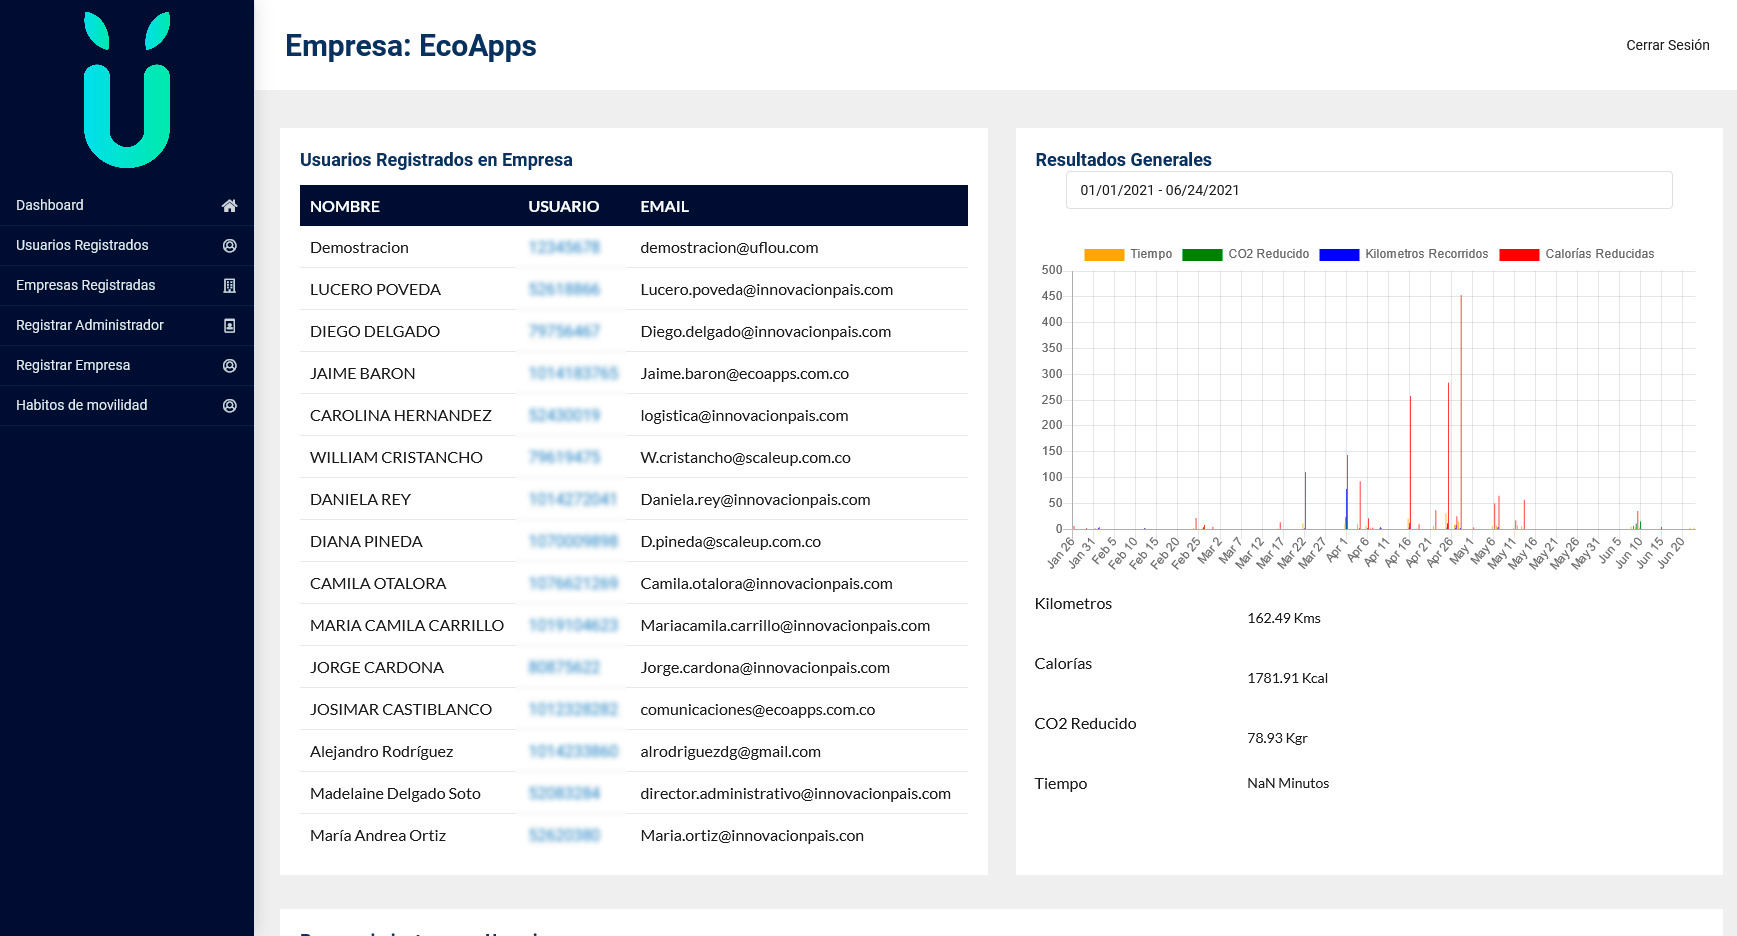This screenshot has width=1737, height=936.
Task: Click the user icon beside Usuarios Registrados
Action: (x=229, y=245)
